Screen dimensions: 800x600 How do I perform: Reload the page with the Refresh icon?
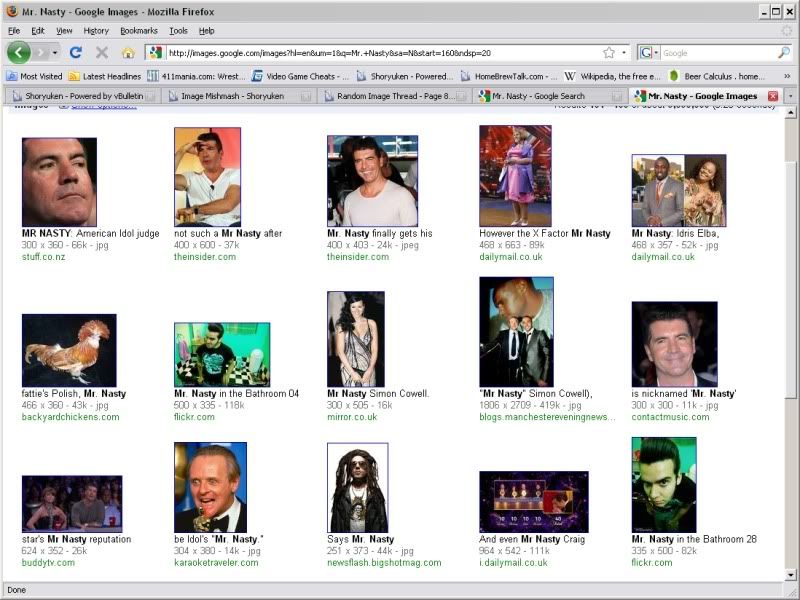(x=76, y=53)
